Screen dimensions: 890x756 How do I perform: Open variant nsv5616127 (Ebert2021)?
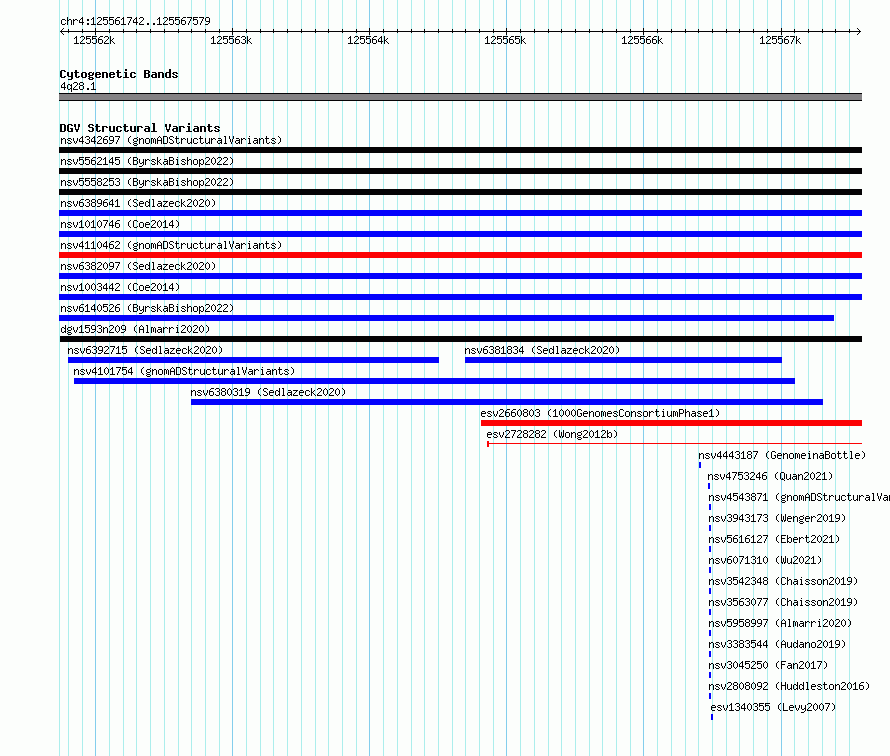pos(774,539)
